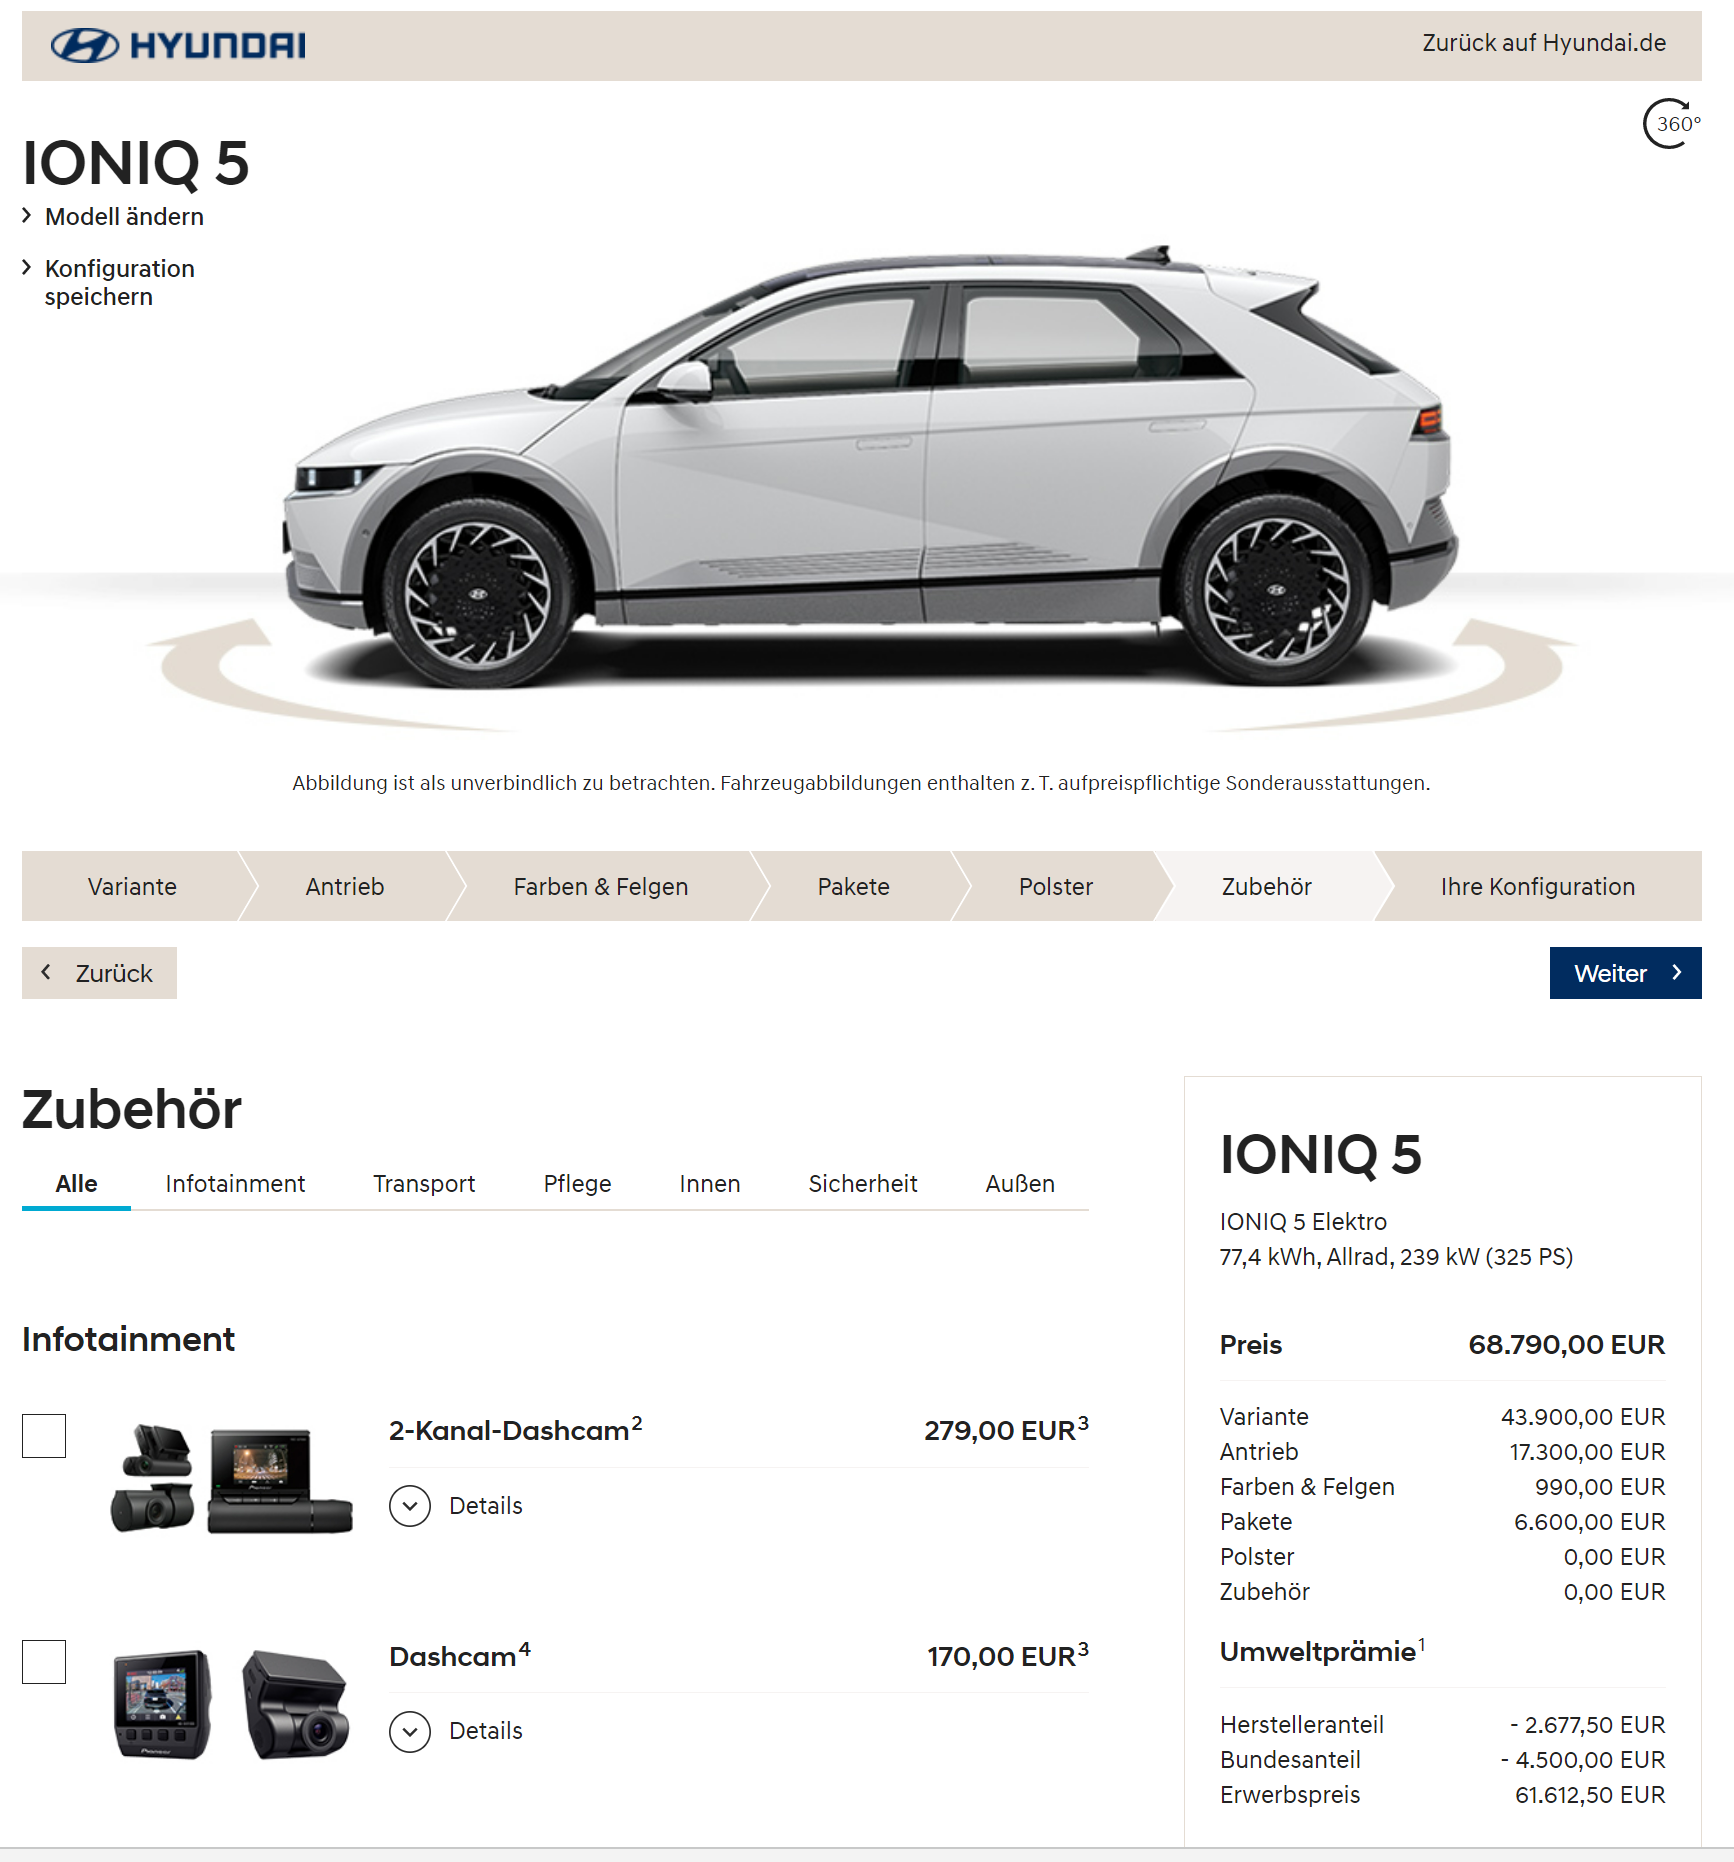Screen dimensions: 1734x1862
Task: Open the 360° view icon
Action: click(x=1671, y=124)
